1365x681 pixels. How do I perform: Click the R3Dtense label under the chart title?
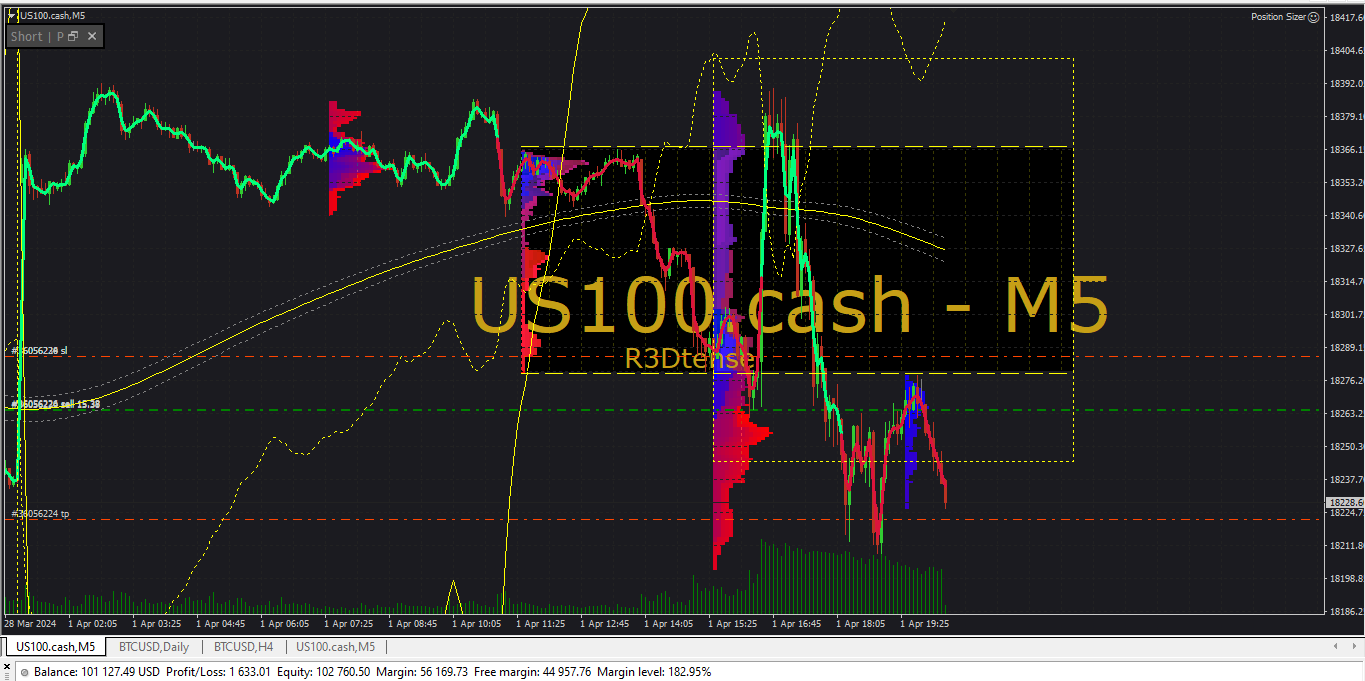pyautogui.click(x=689, y=358)
